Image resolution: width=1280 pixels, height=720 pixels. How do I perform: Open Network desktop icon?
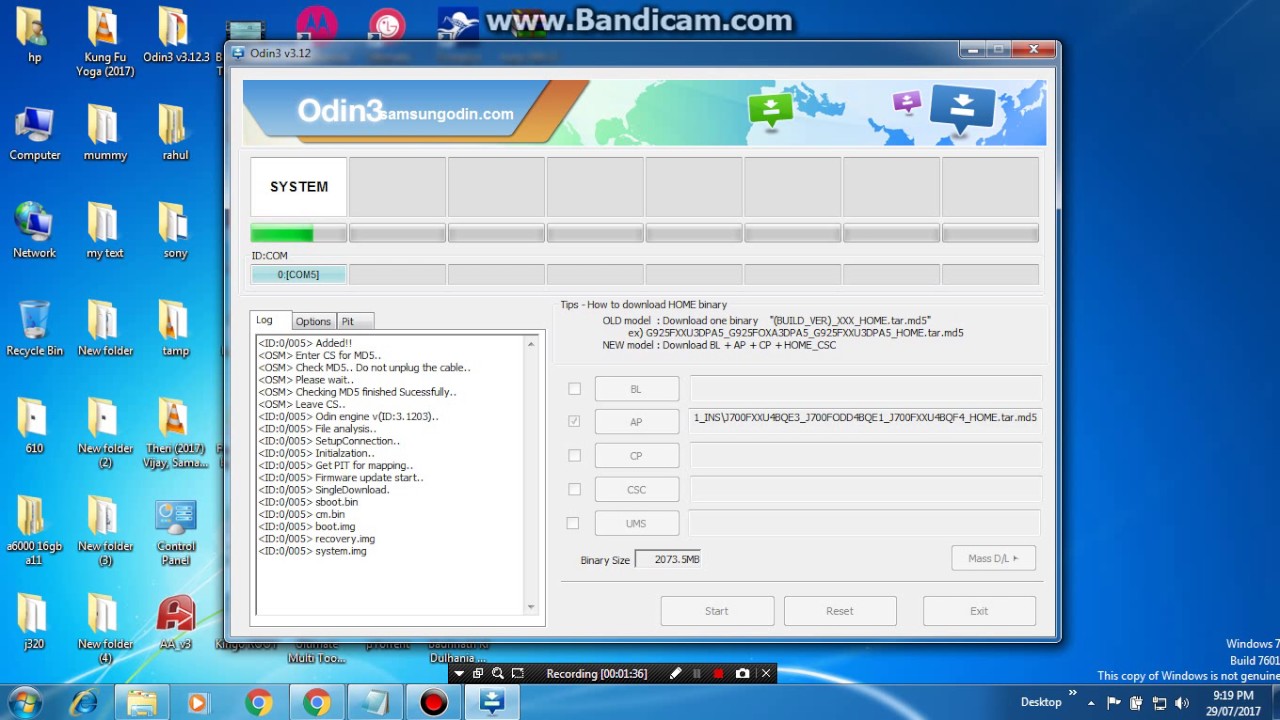[x=34, y=231]
